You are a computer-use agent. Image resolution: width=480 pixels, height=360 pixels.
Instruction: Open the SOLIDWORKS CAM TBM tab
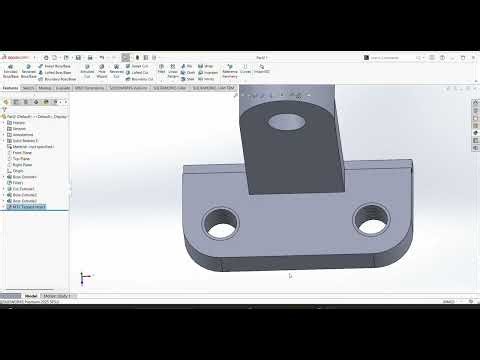(x=213, y=88)
